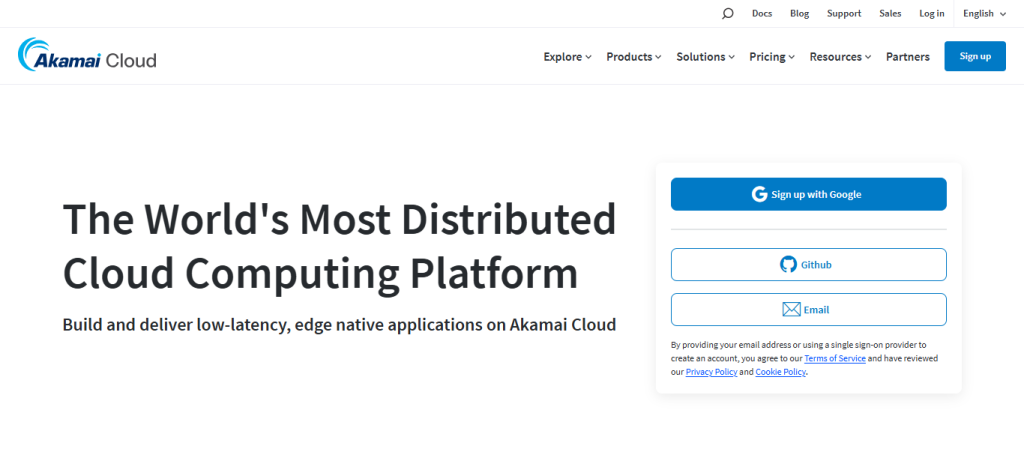Expand the English language dropdown
The height and width of the screenshot is (455, 1024).
pyautogui.click(x=984, y=14)
